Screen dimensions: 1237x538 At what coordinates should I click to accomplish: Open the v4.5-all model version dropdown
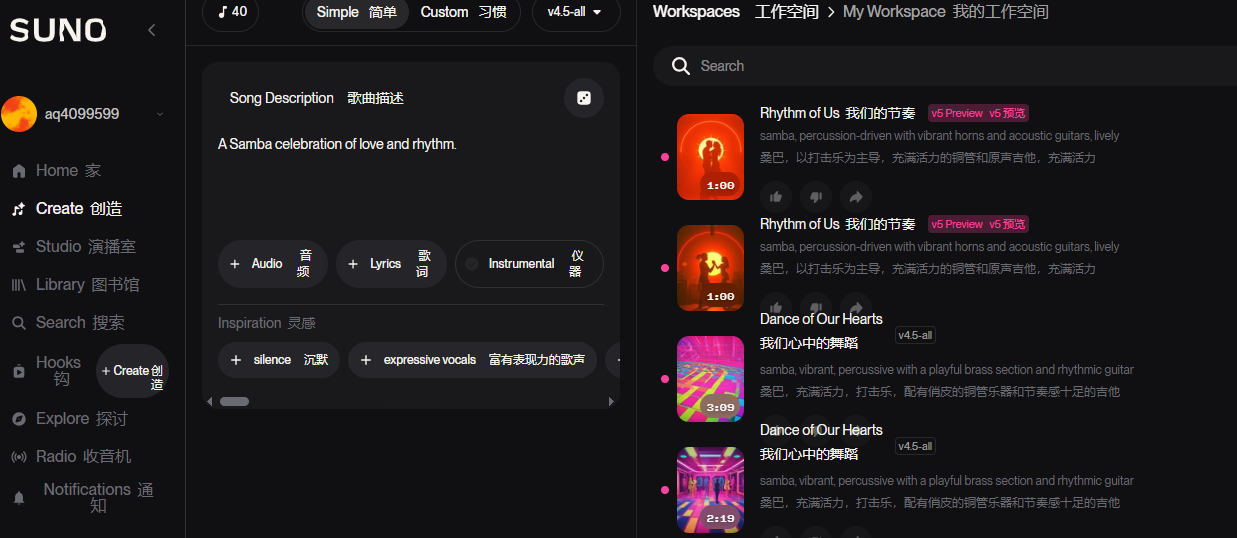click(575, 12)
